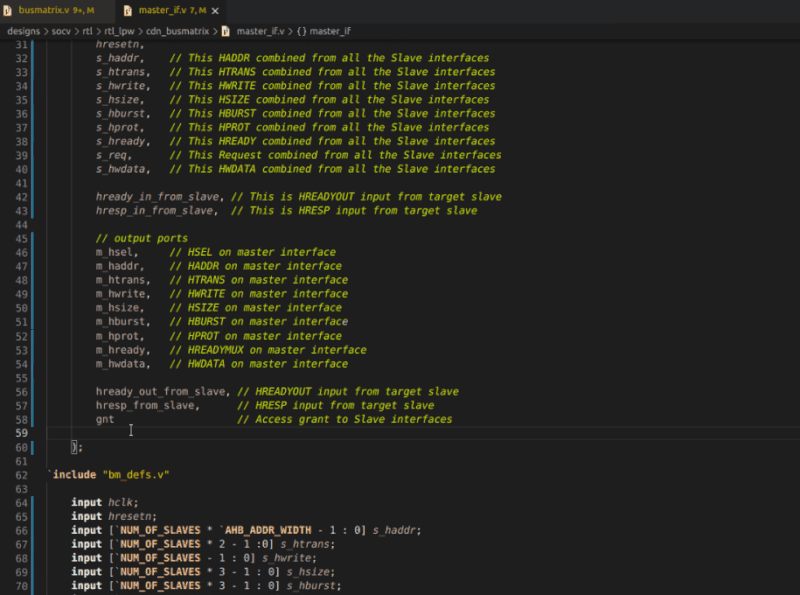The height and width of the screenshot is (595, 800).
Task: Click the bm_defs.v include filename string
Action: [136, 474]
